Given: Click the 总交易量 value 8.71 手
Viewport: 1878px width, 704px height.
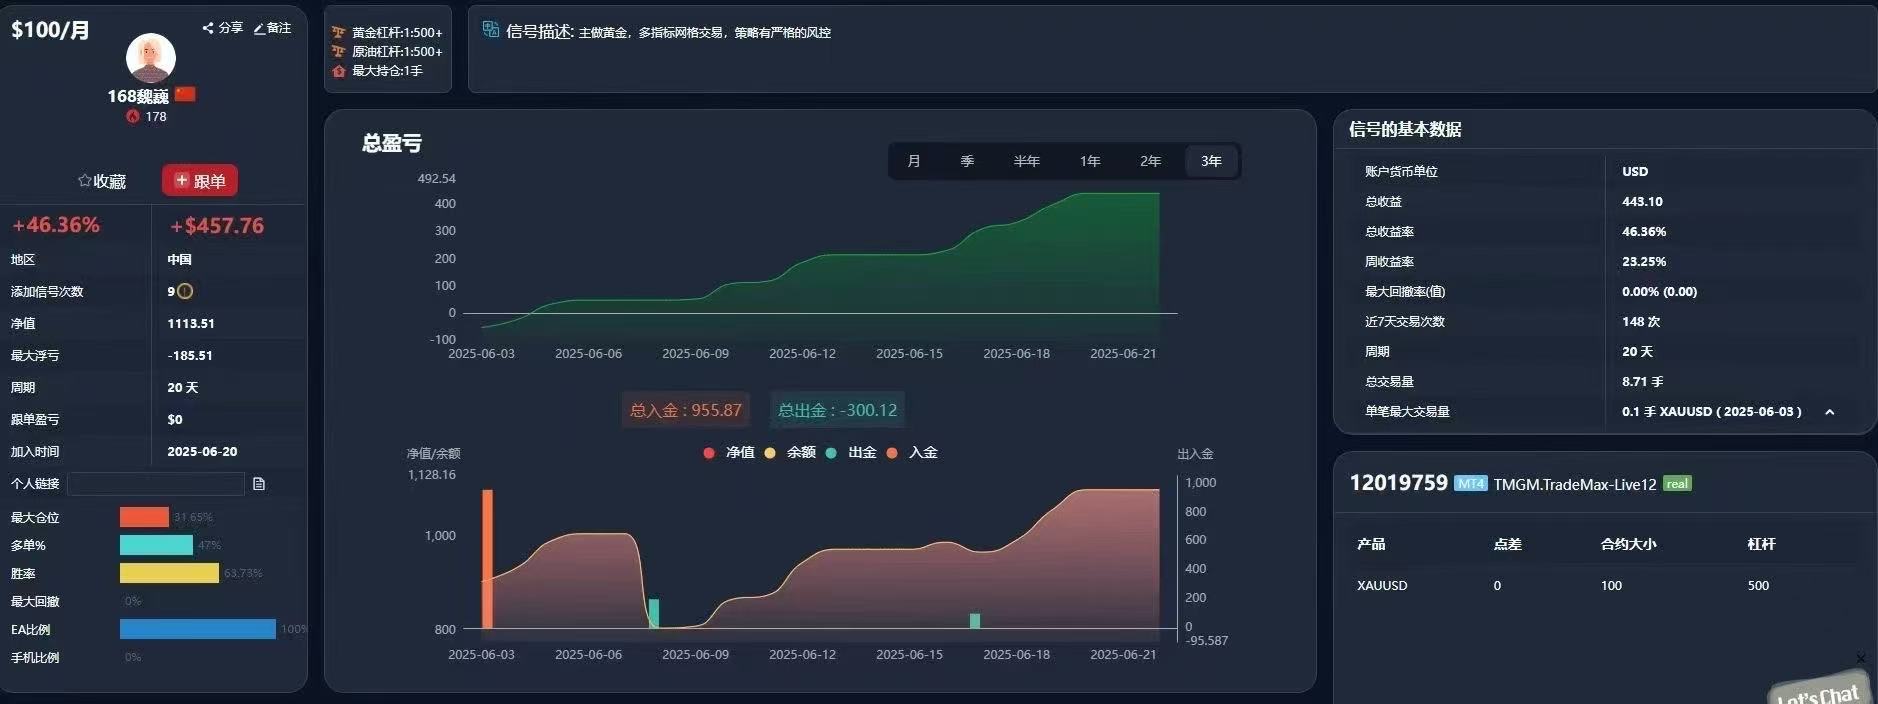Looking at the screenshot, I should 1642,382.
